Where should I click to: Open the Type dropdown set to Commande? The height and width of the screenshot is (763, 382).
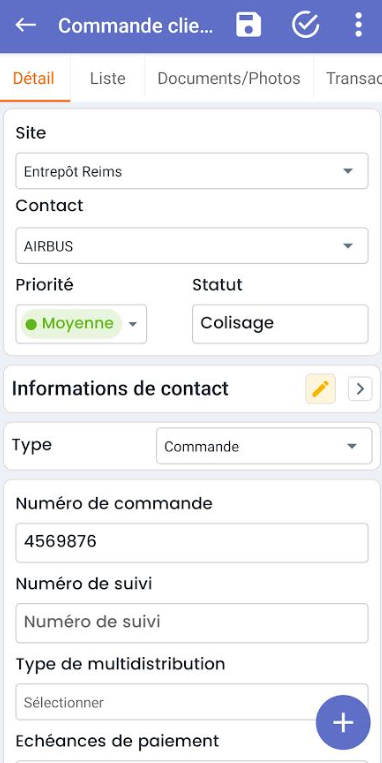point(264,446)
